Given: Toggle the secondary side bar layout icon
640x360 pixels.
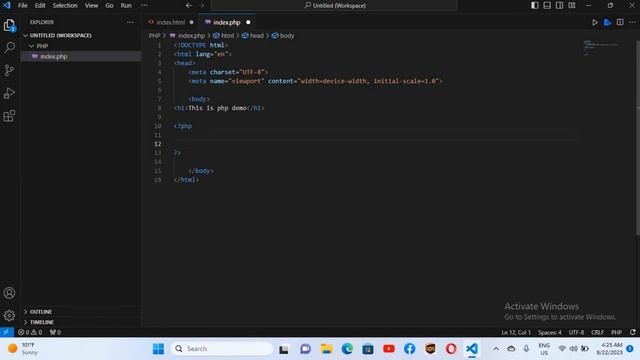Looking at the screenshot, I should coord(560,5).
